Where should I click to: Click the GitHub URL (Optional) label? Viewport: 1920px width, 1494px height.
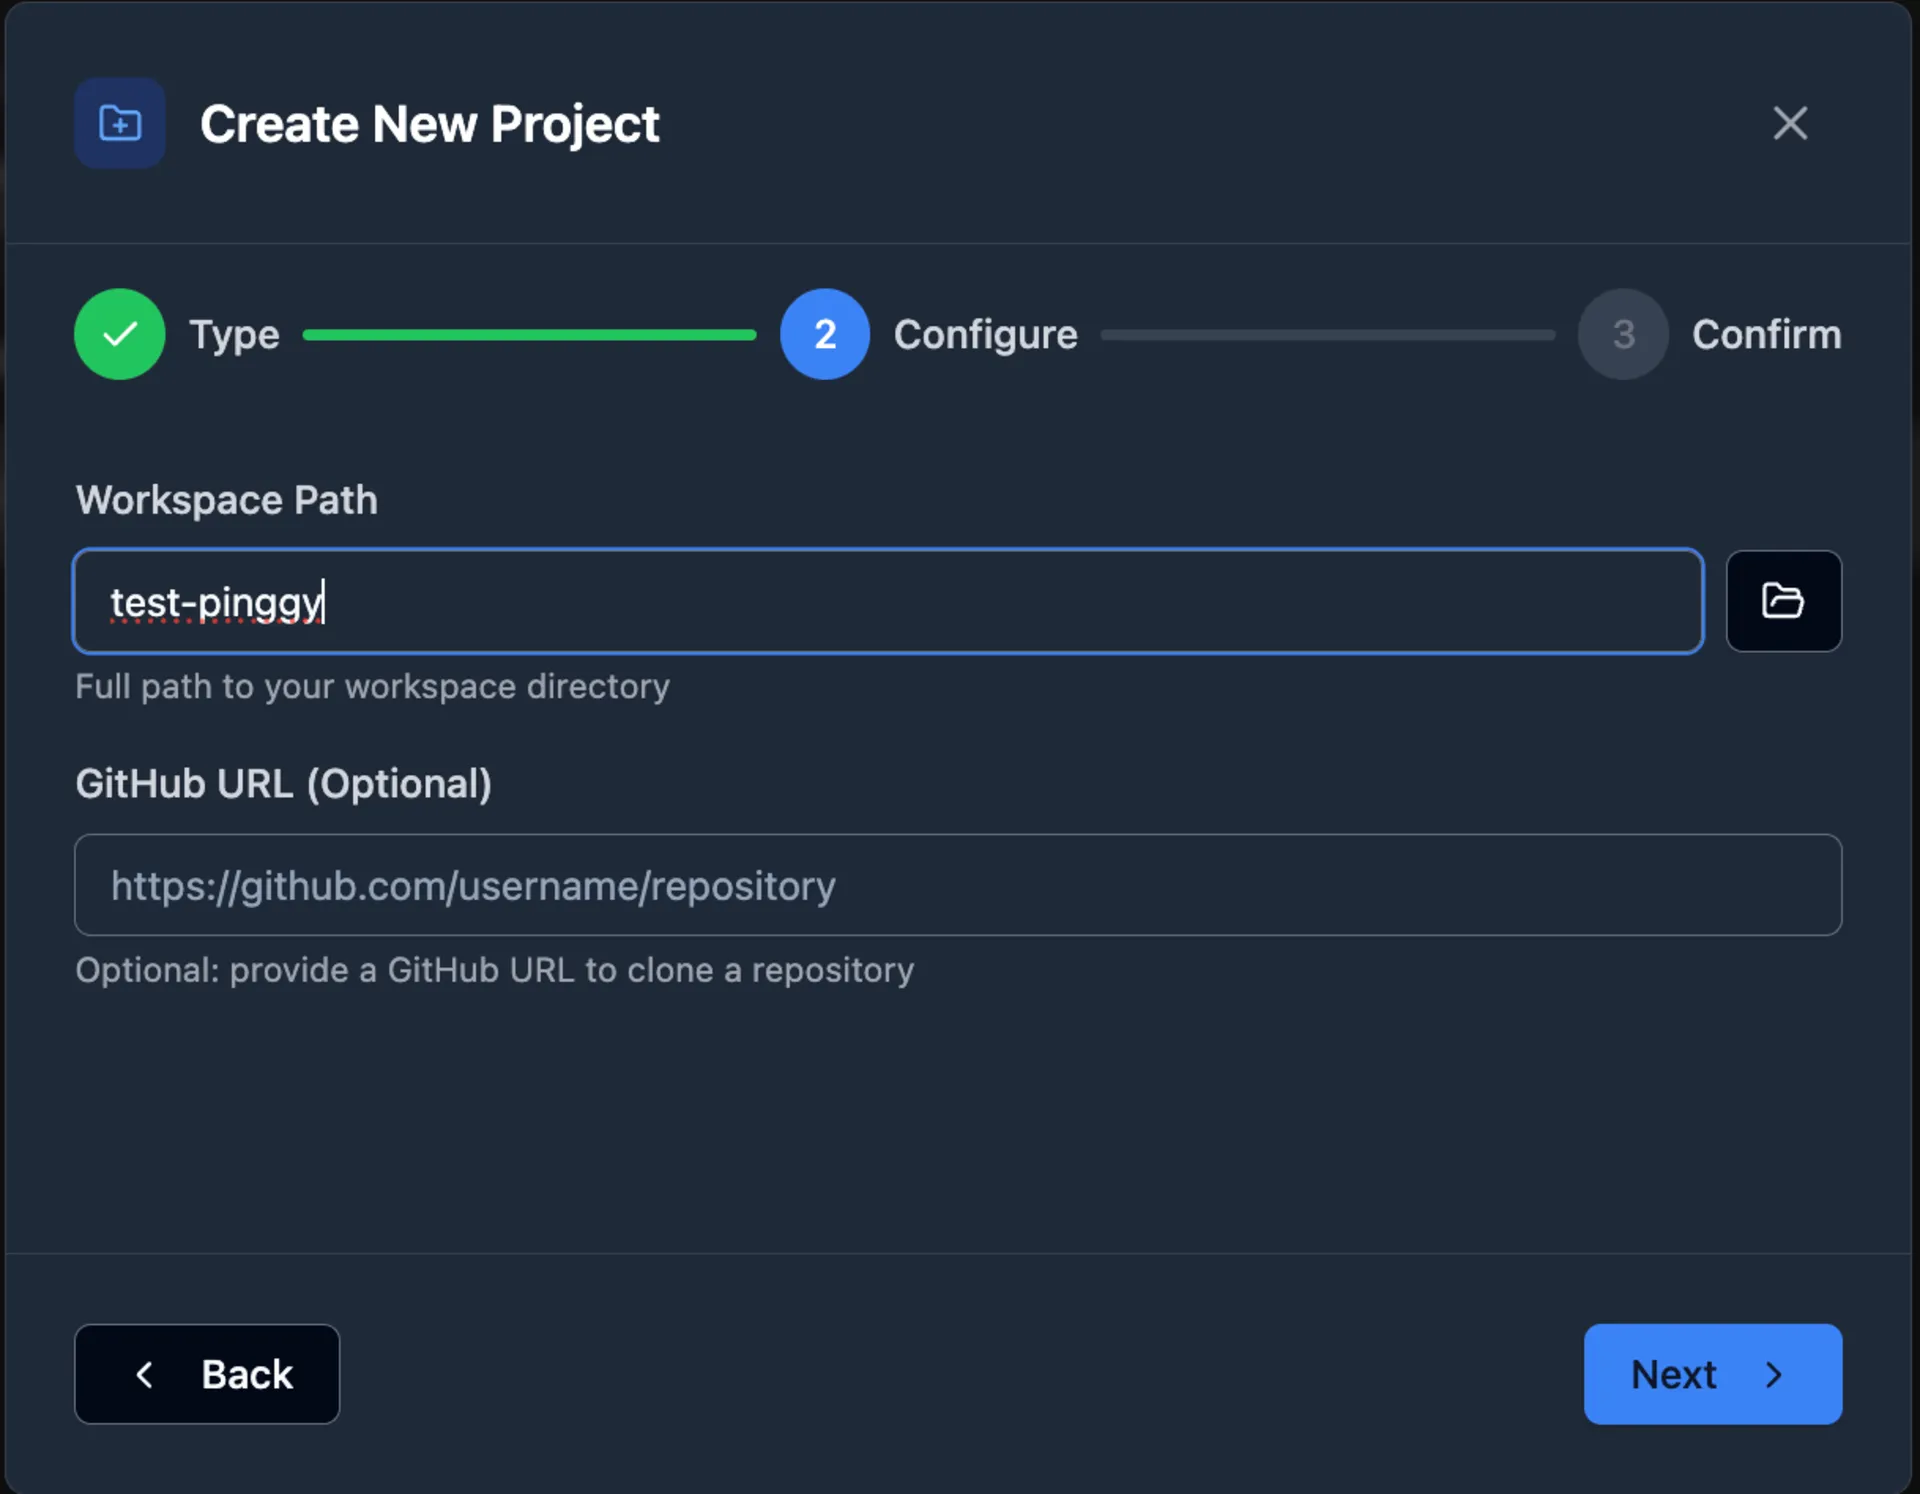[x=284, y=783]
